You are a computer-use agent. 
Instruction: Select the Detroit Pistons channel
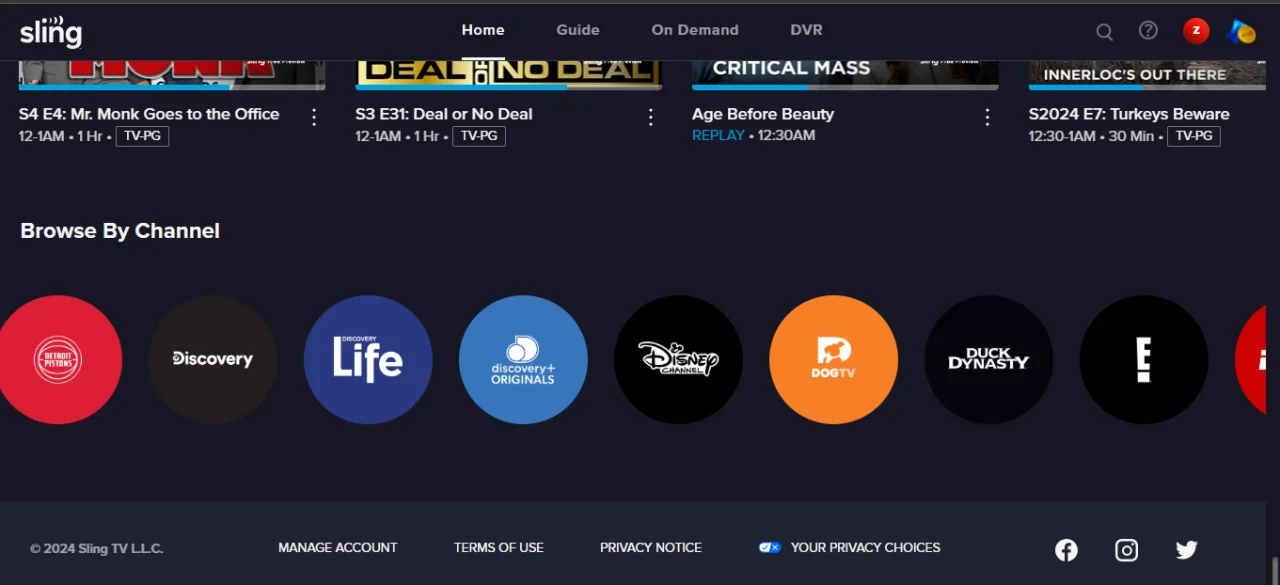pos(58,360)
